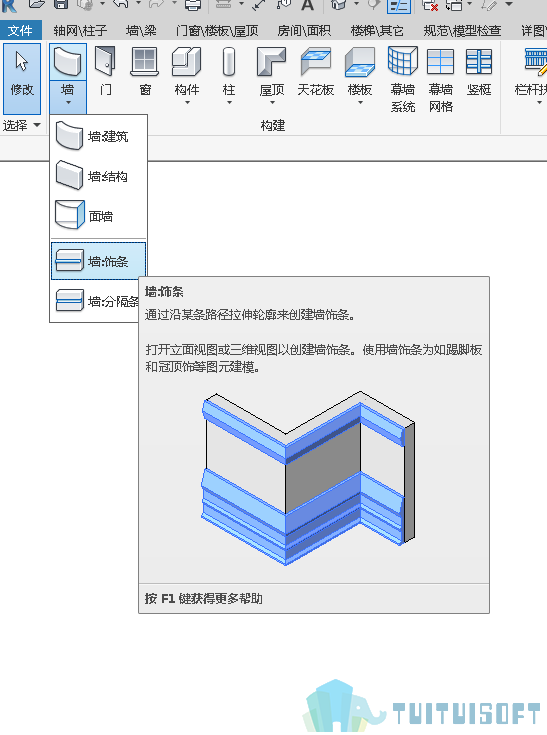Viewport: 547px width, 735px height.
Task: Select the 竖梃 mullion tool
Action: 479,70
